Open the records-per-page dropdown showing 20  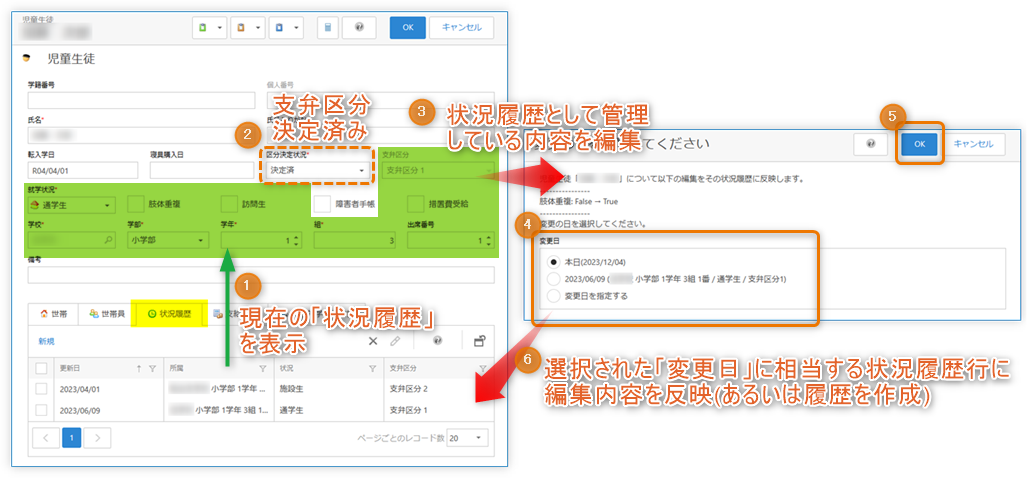pyautogui.click(x=467, y=438)
